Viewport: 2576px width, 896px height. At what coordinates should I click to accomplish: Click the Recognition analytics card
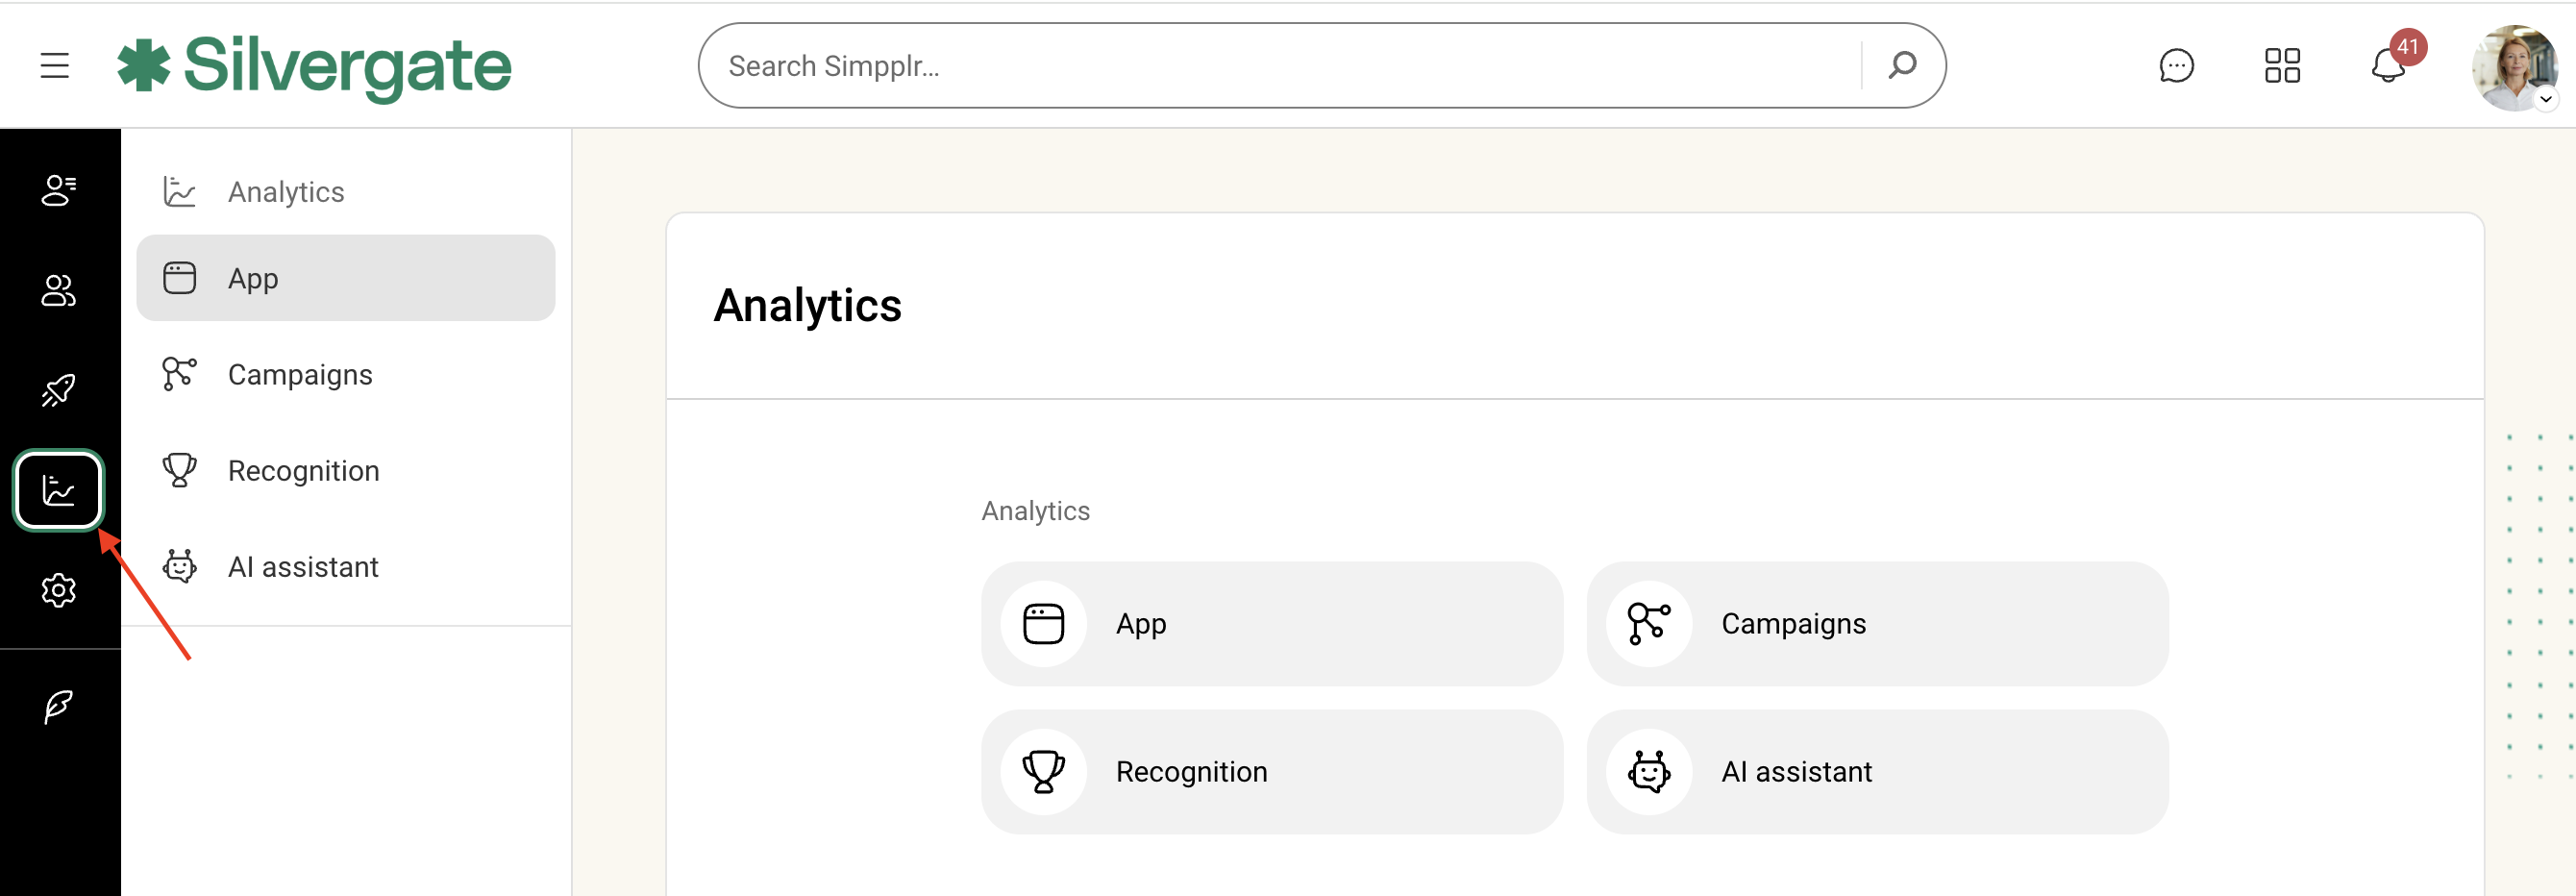[1271, 772]
